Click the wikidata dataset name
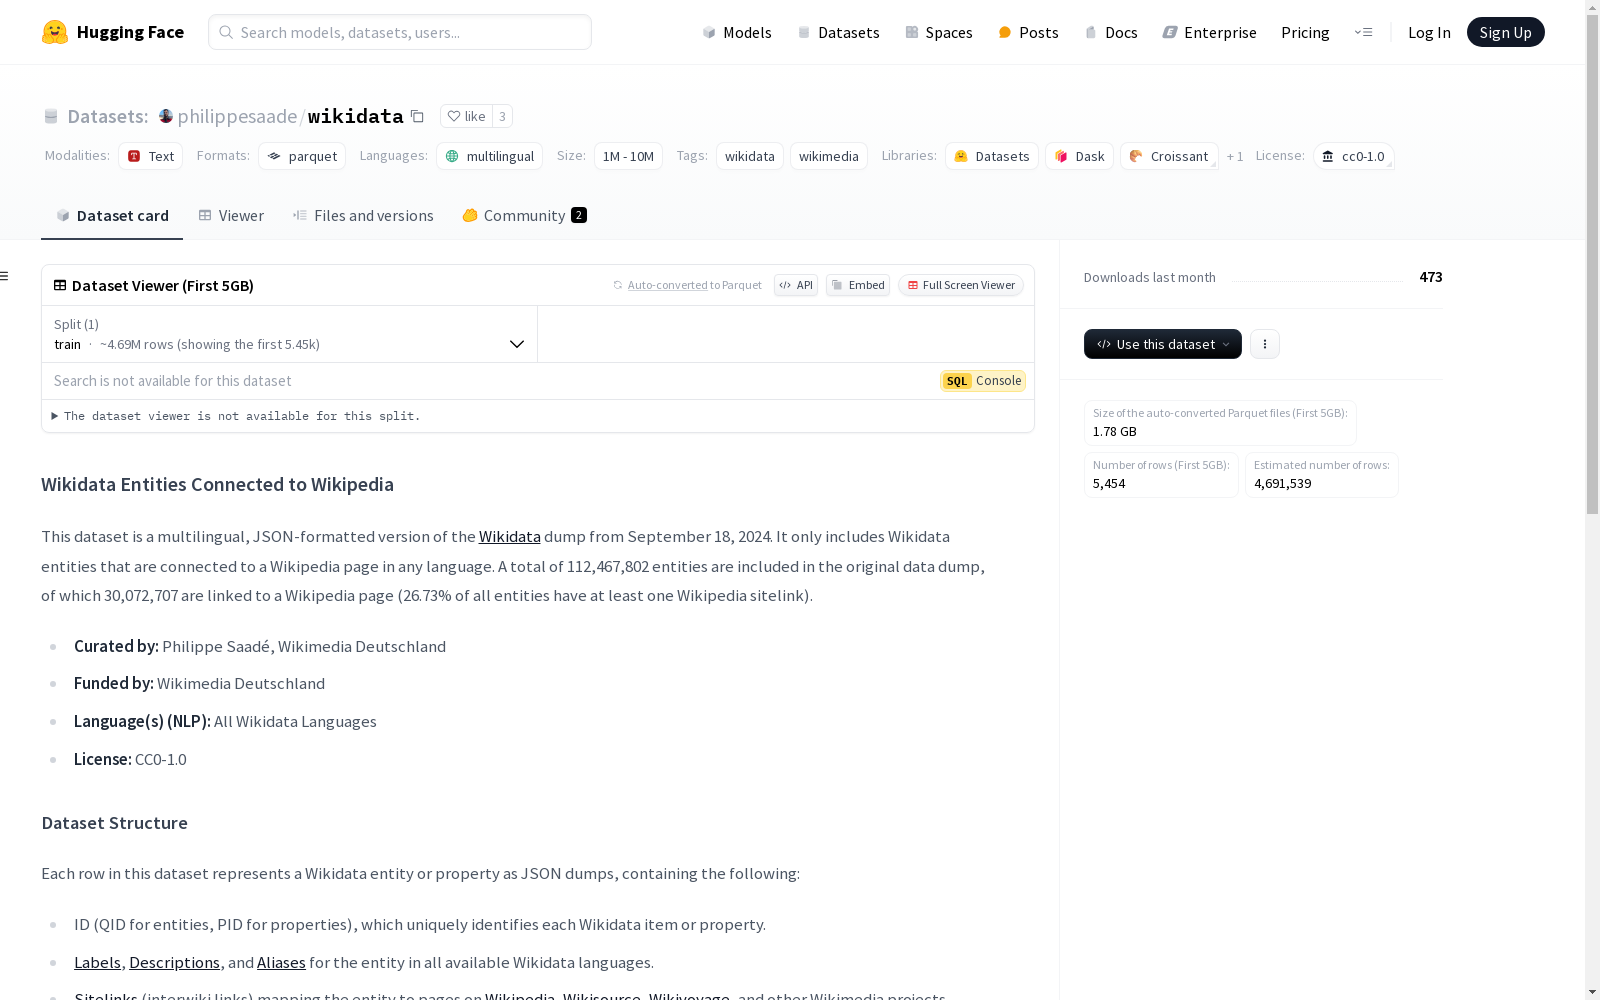 [x=355, y=116]
